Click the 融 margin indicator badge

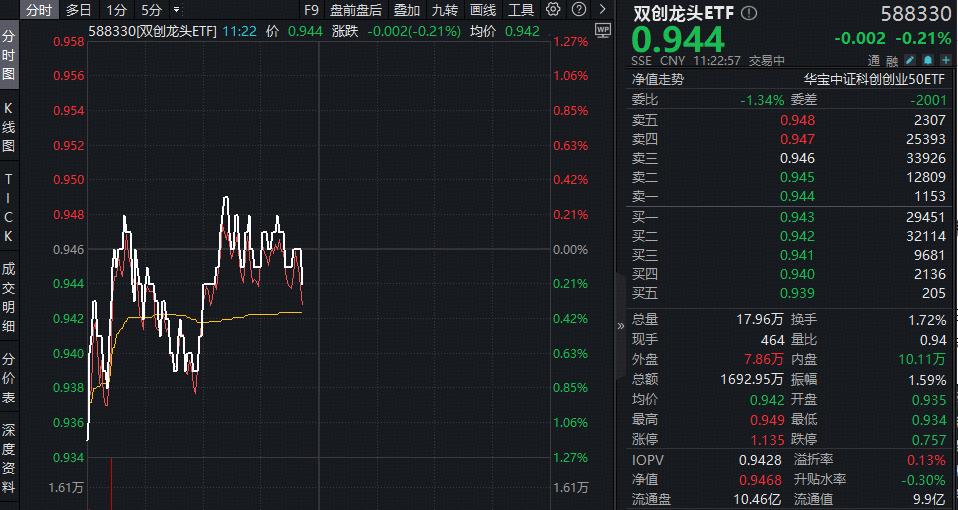click(x=891, y=61)
